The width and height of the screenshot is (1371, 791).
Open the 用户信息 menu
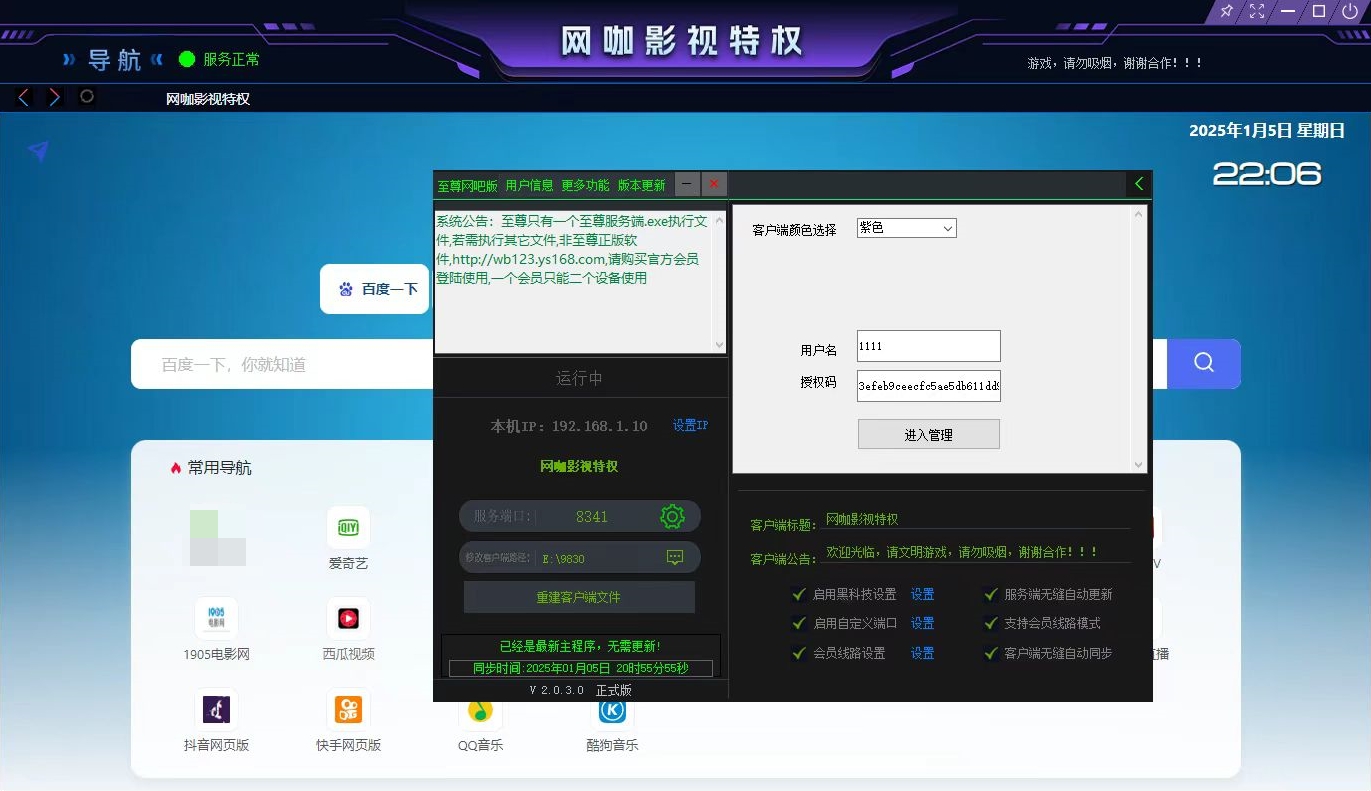tap(529, 185)
